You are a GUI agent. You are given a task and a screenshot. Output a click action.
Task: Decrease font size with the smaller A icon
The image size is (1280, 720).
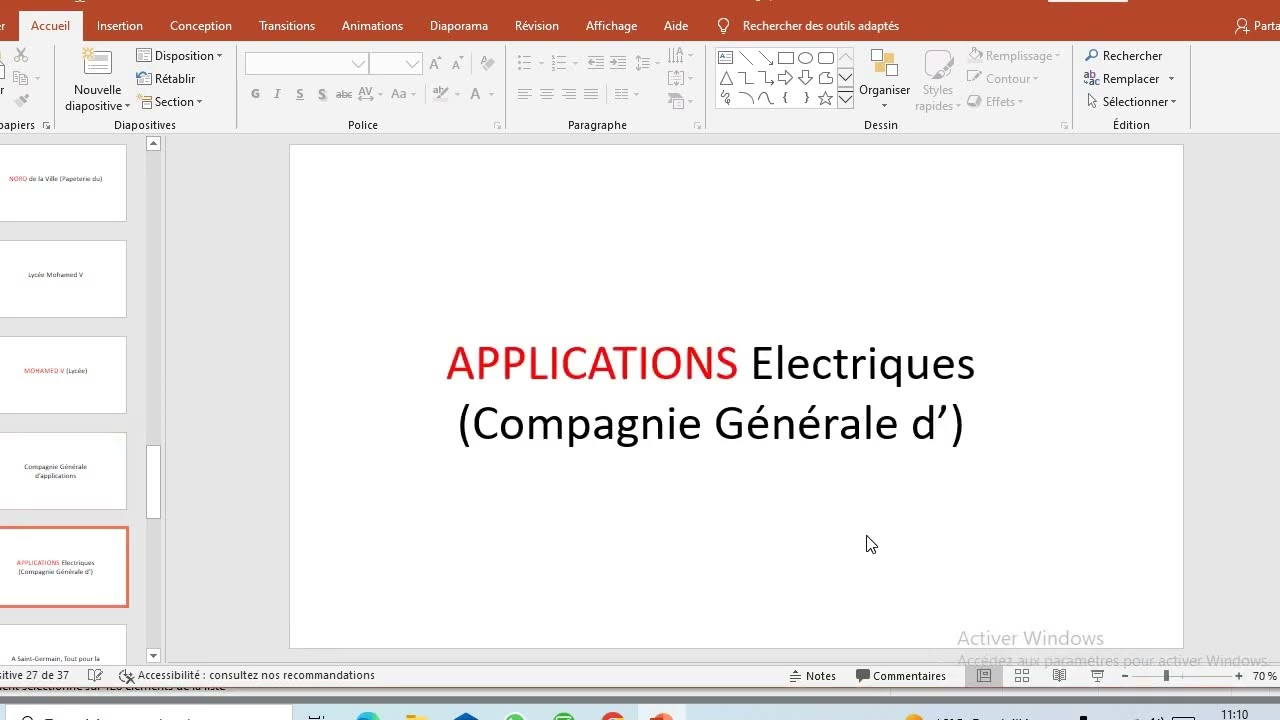pos(456,64)
